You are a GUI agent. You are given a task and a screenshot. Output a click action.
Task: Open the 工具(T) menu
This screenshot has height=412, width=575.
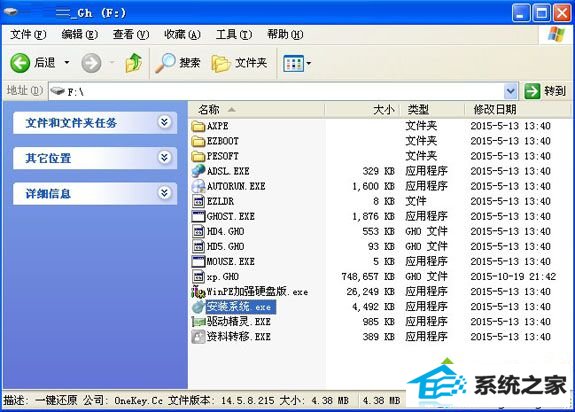234,34
